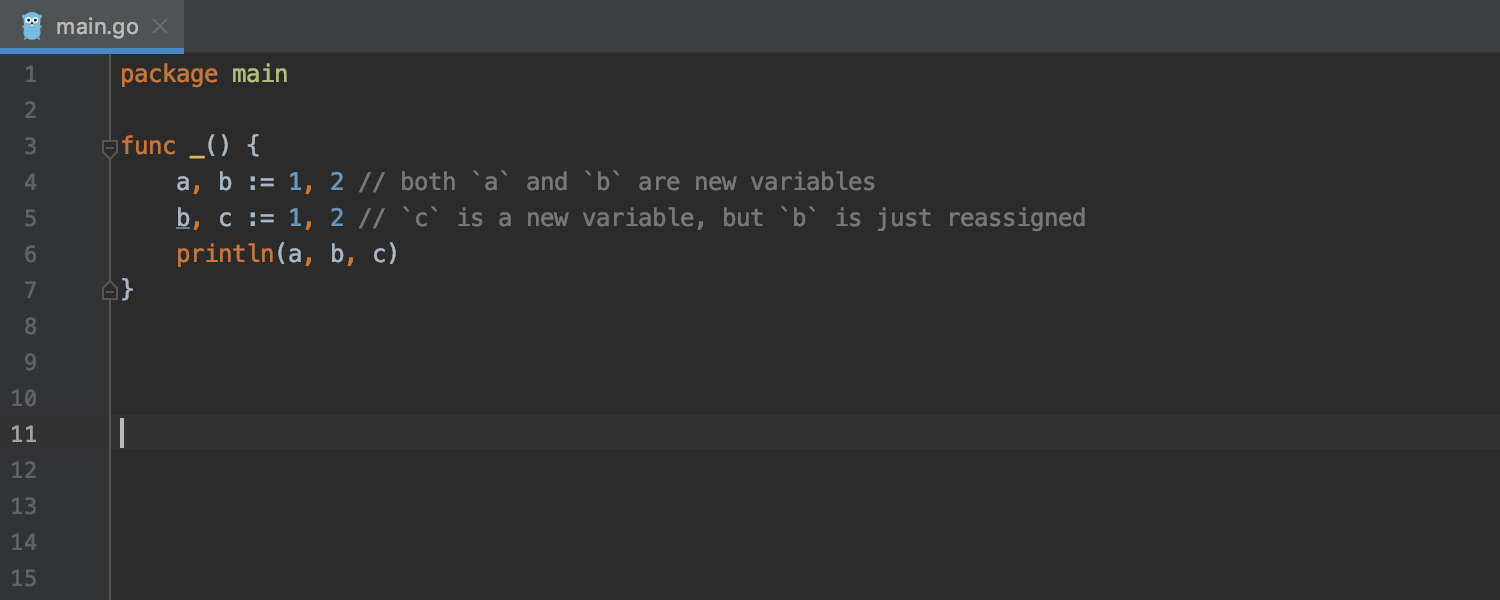
Task: Click line number 5 in the gutter
Action: 30,218
